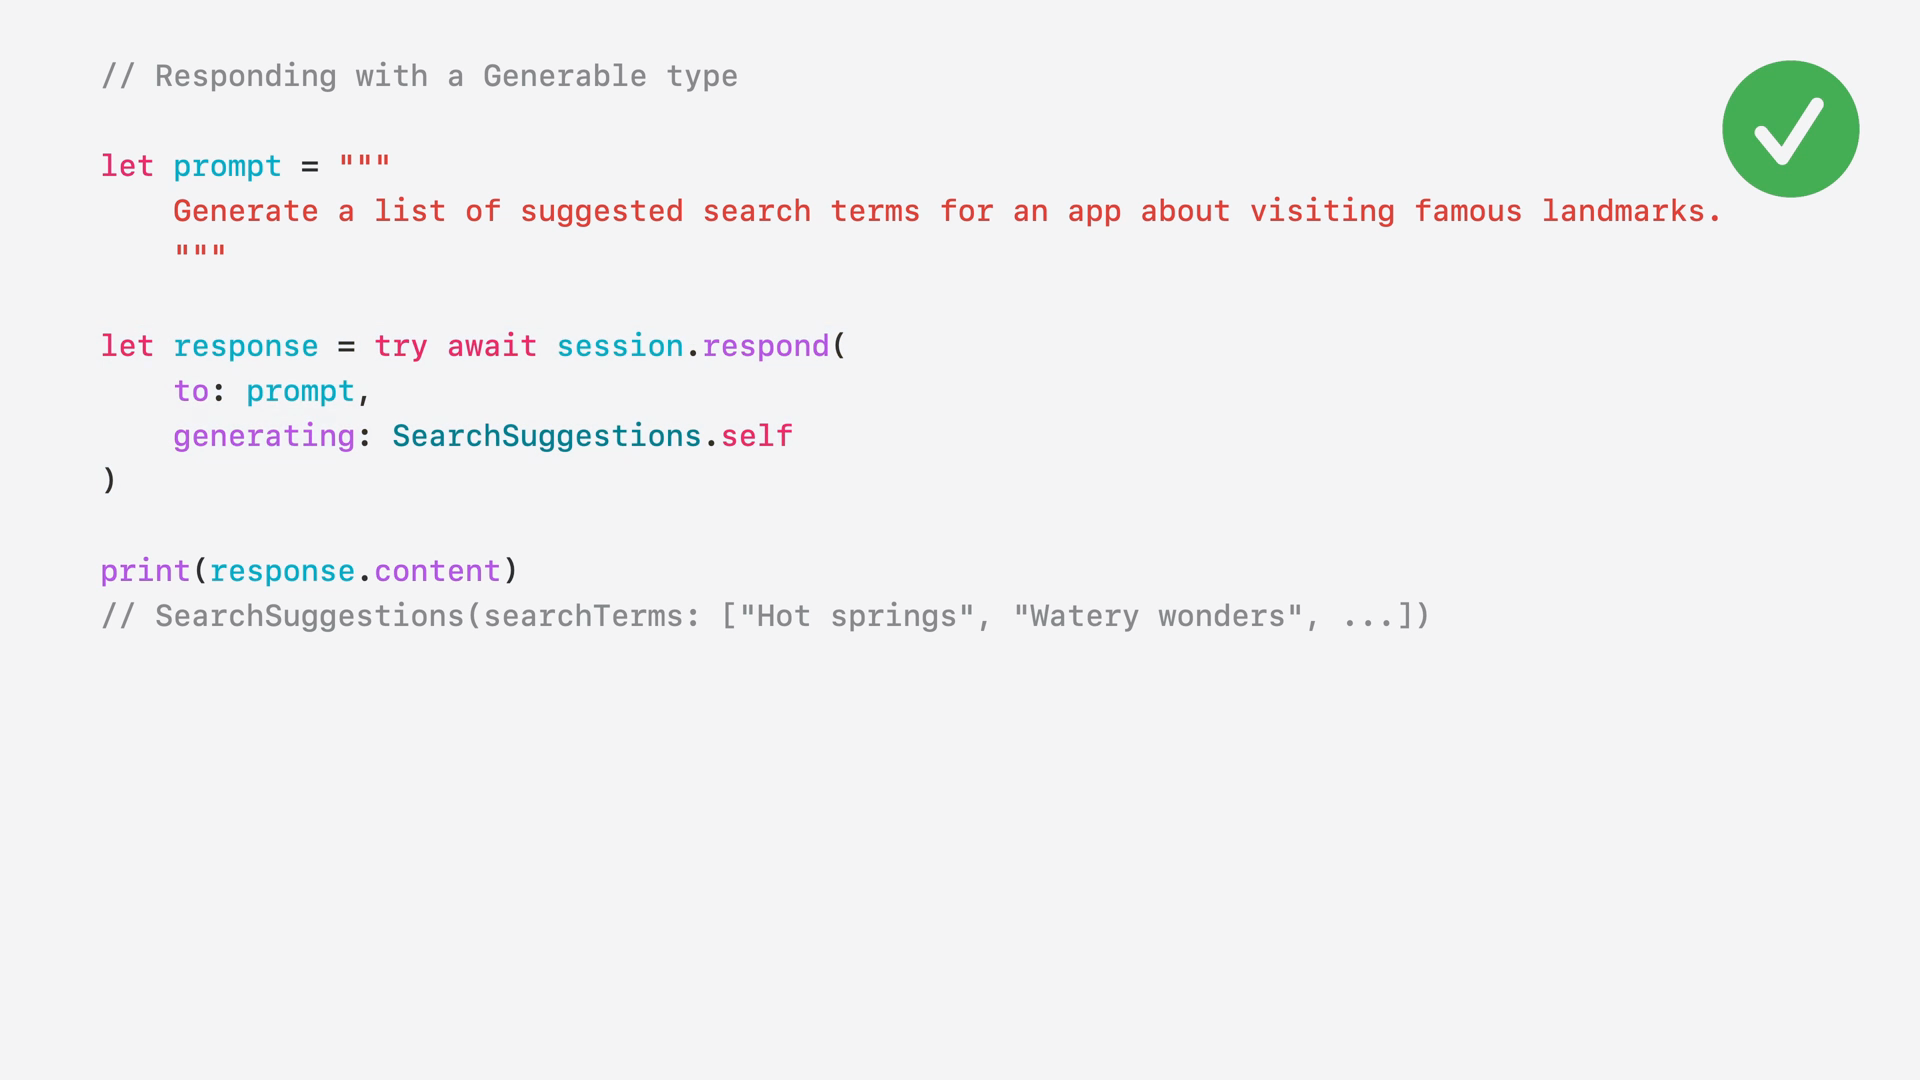This screenshot has width=1920, height=1080.
Task: Click the 'self' keyword after SearchSuggestions
Action: 756,436
